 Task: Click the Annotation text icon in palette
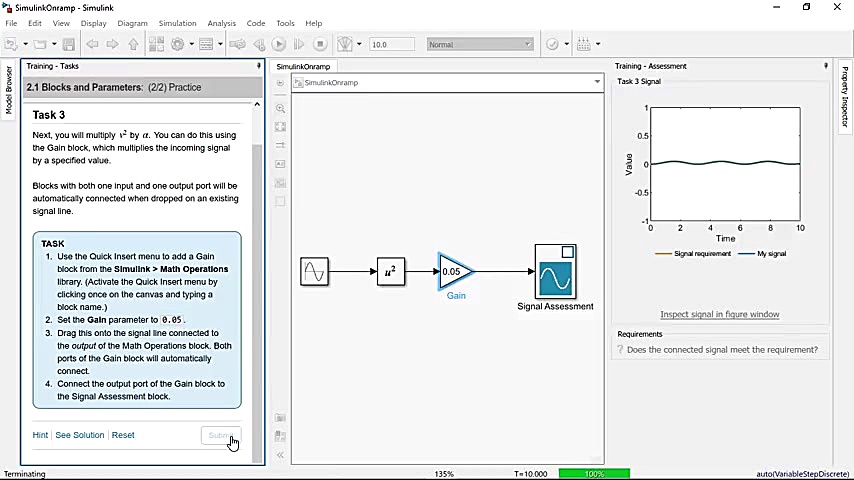coord(280,164)
